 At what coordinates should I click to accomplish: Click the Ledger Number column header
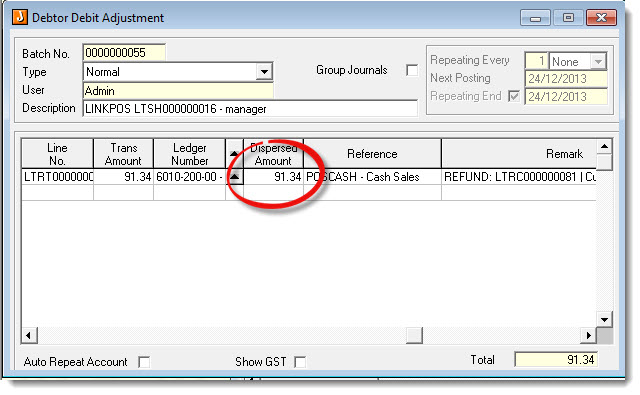point(189,154)
